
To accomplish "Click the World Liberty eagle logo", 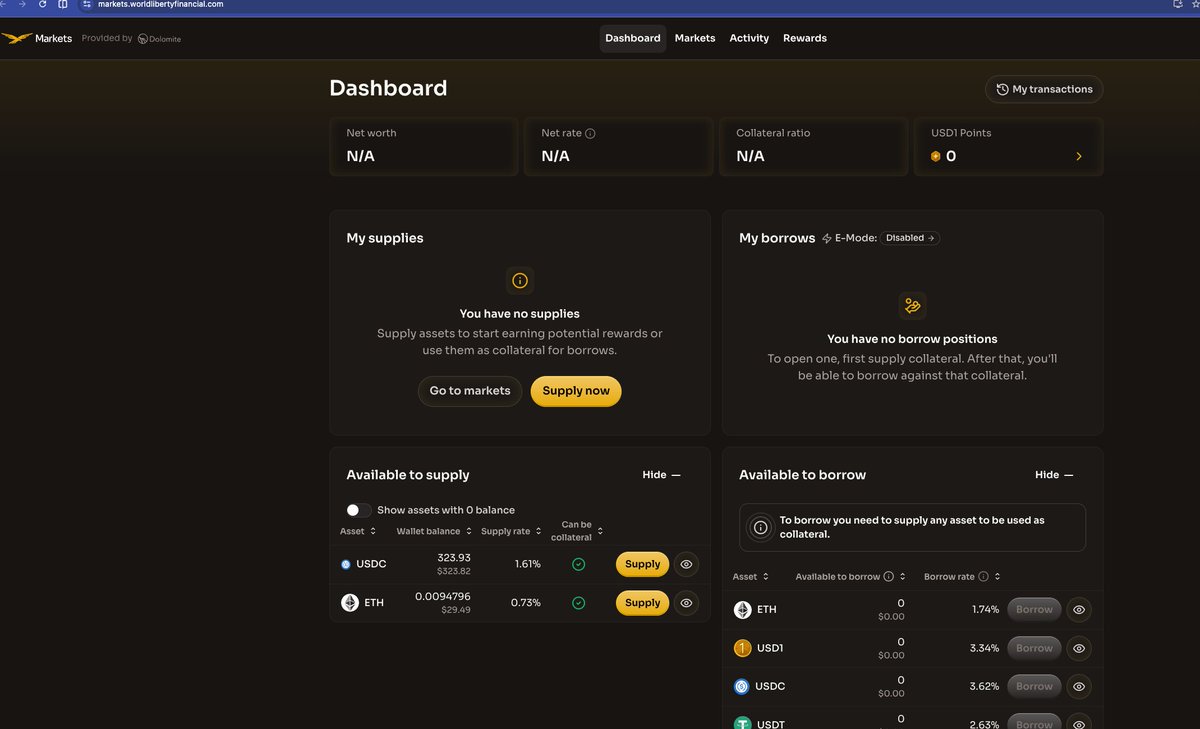I will [x=17, y=38].
